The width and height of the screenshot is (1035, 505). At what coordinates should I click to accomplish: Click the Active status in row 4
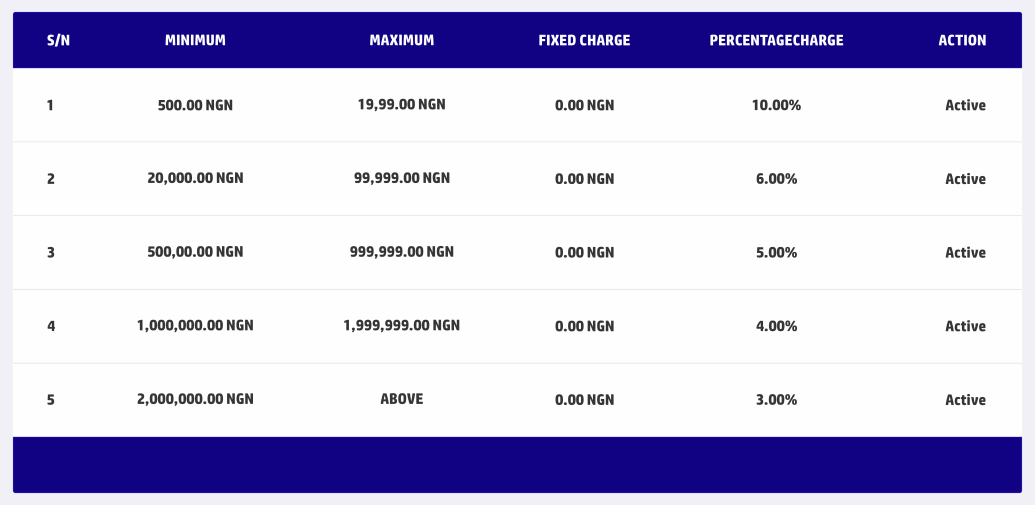pyautogui.click(x=965, y=326)
